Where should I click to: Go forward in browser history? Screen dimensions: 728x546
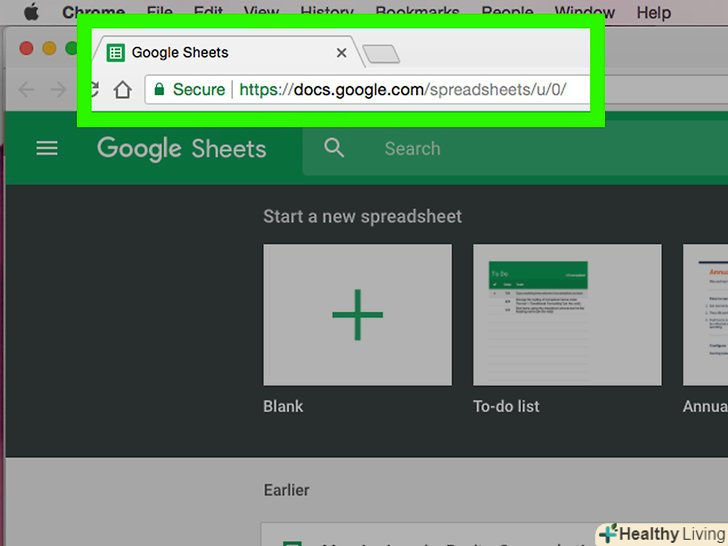pyautogui.click(x=58, y=89)
